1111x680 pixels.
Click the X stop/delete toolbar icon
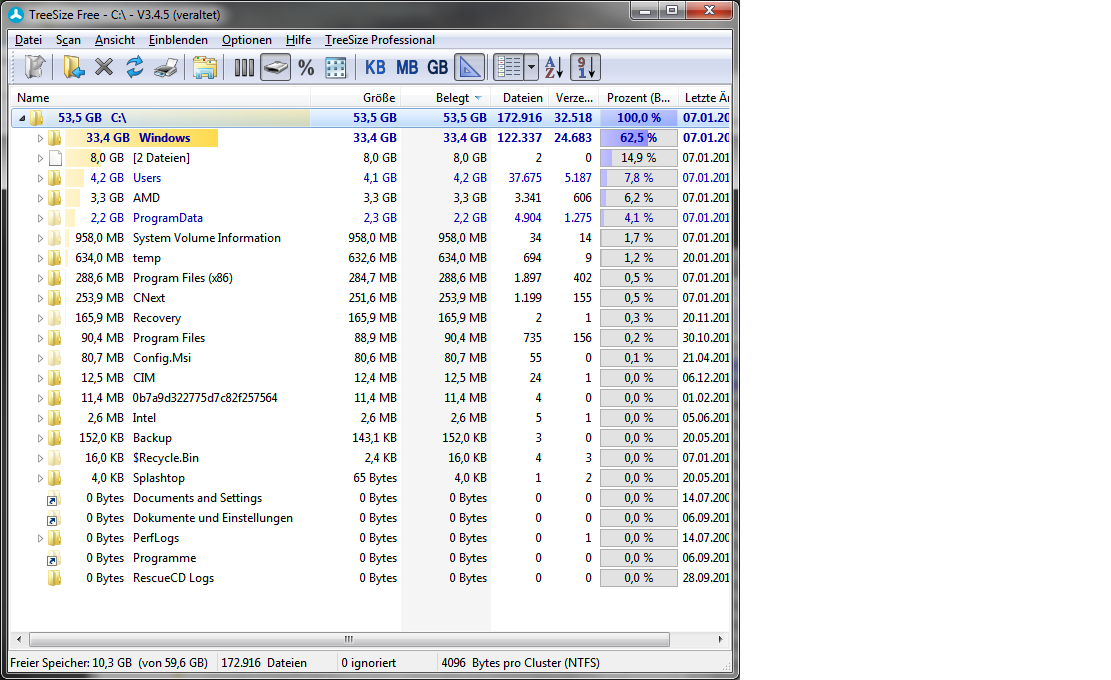pos(104,67)
